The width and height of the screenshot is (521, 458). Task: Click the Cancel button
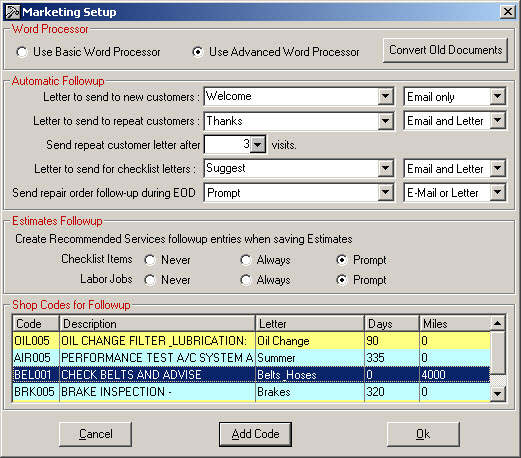pyautogui.click(x=96, y=434)
